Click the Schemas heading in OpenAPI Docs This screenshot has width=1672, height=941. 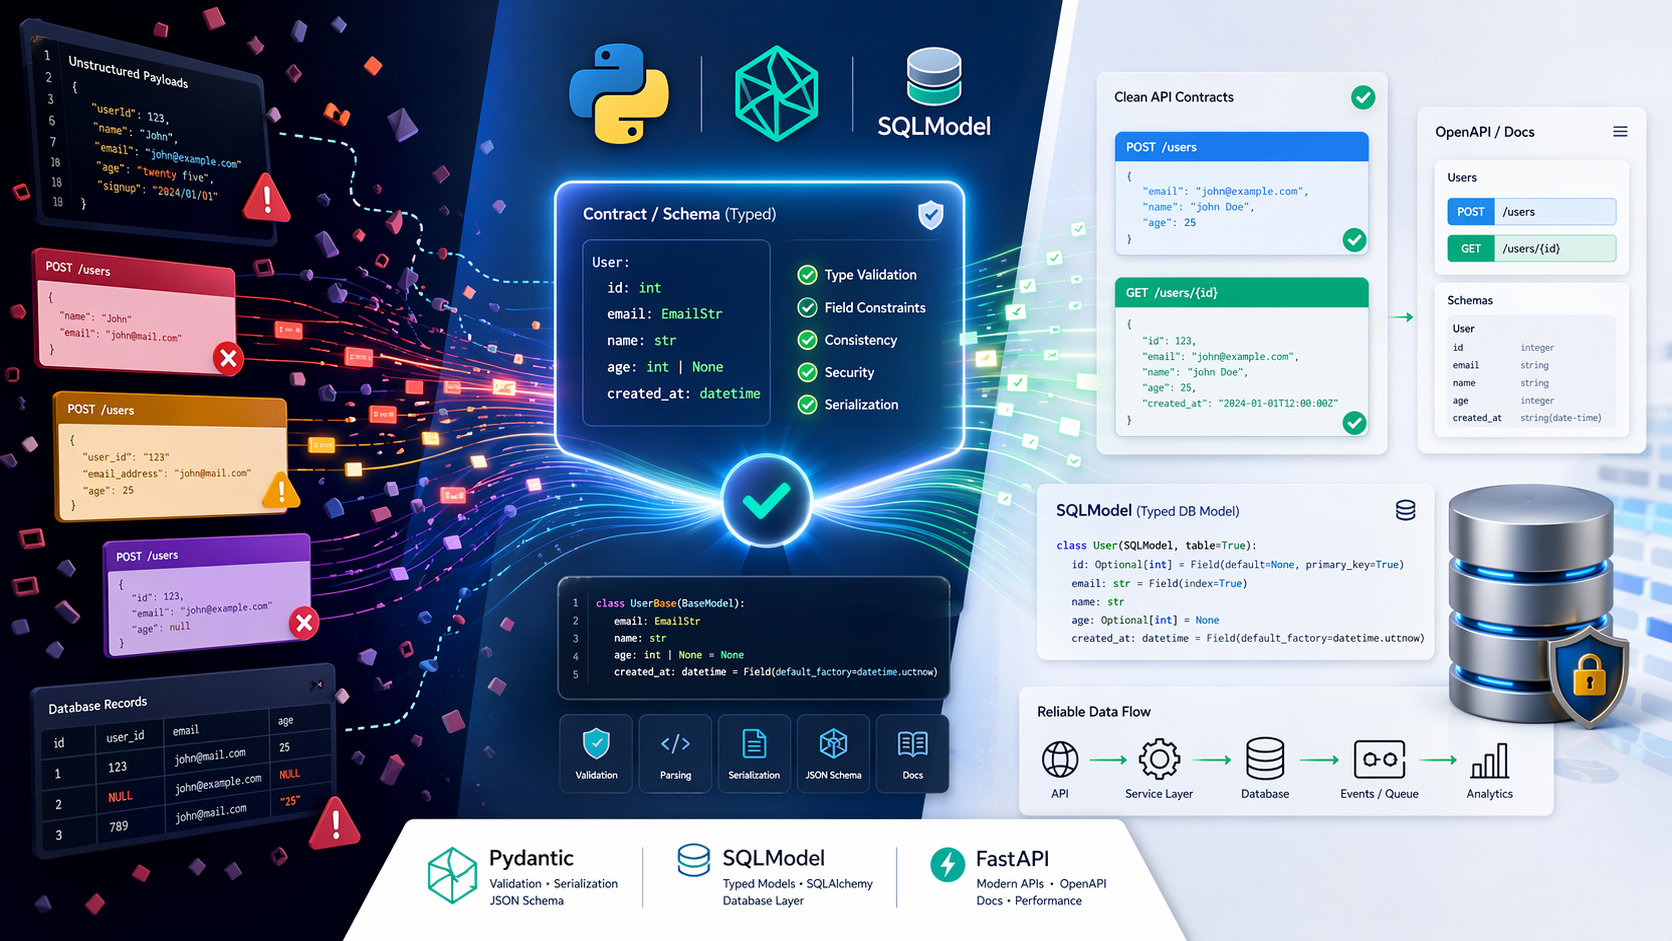1470,301
